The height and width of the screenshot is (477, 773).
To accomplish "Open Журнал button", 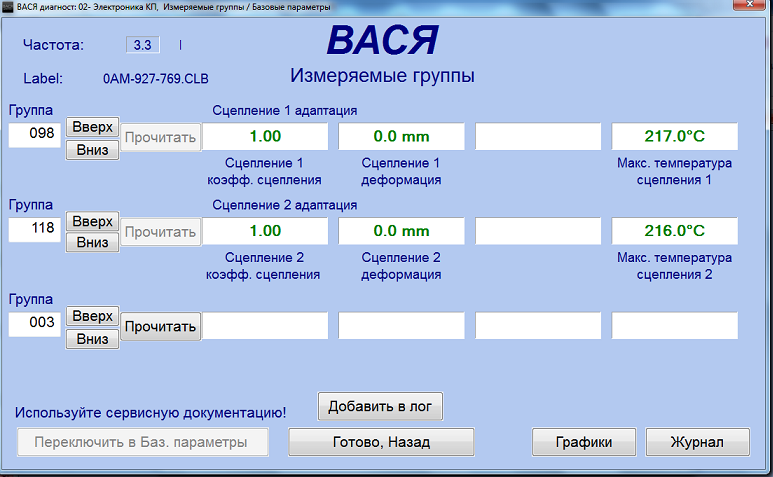I will [697, 442].
